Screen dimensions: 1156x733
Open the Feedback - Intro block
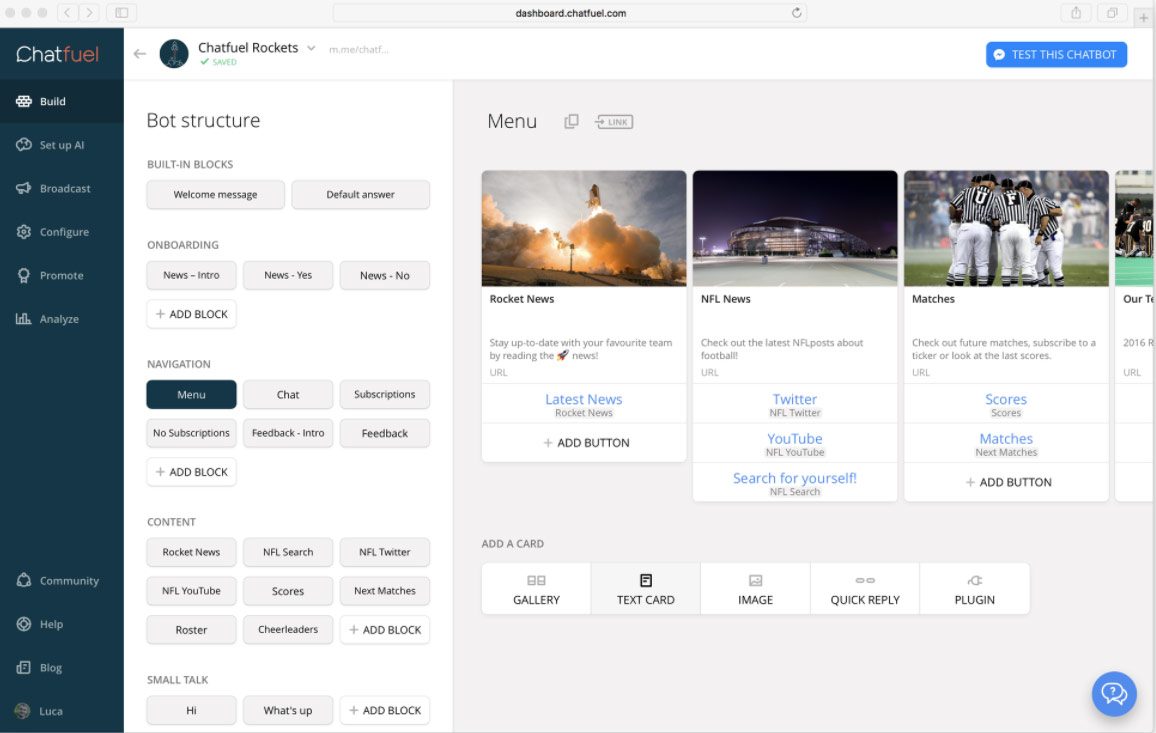[x=288, y=433]
